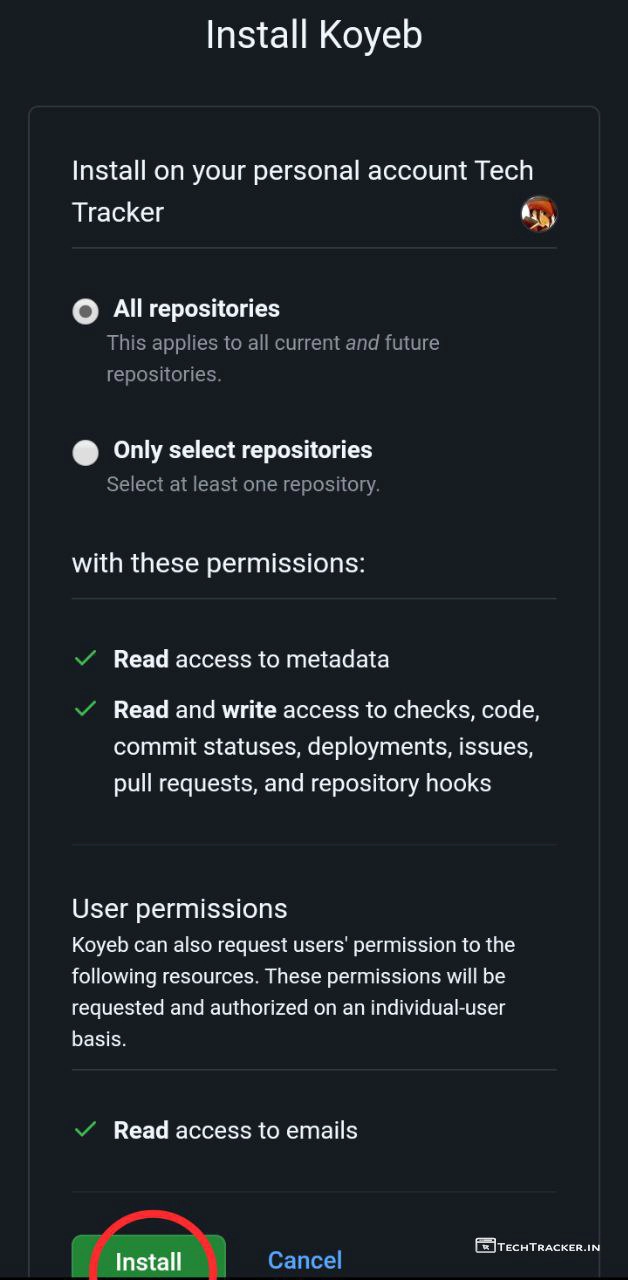The width and height of the screenshot is (628, 1280).
Task: Click the Only select repositories label
Action: (x=243, y=450)
